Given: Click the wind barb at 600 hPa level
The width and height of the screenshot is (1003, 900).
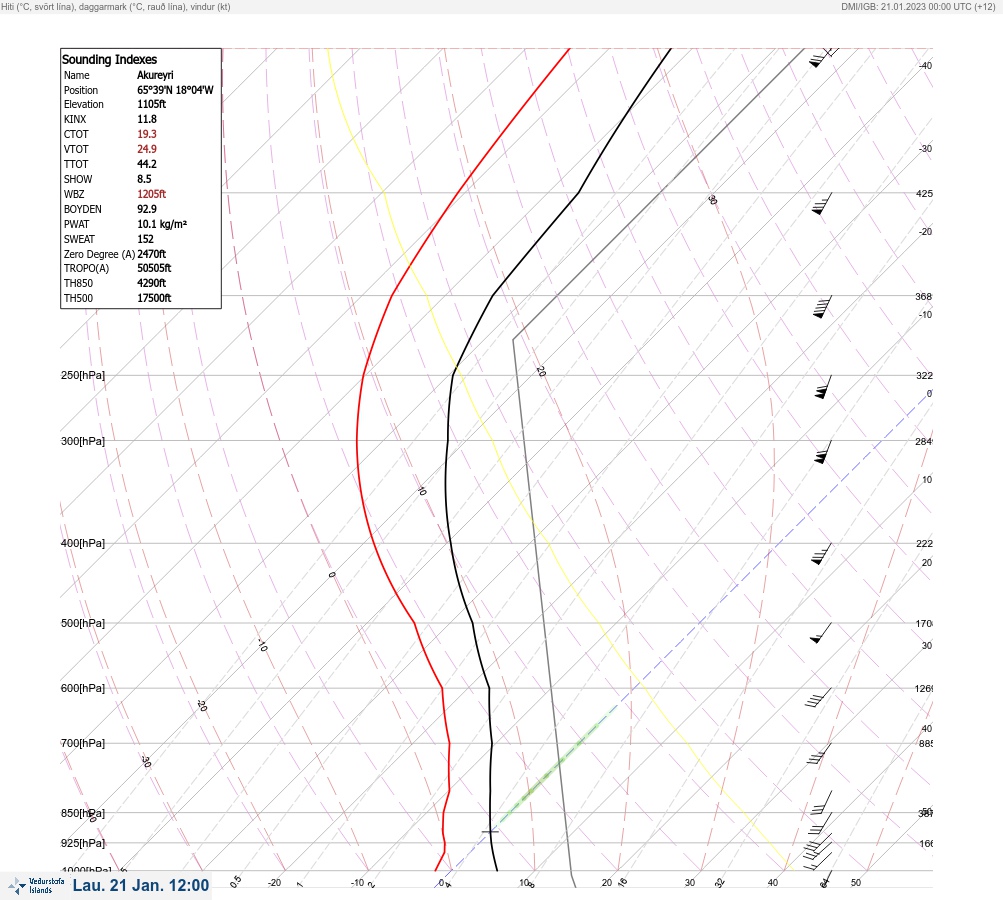Looking at the screenshot, I should pos(818,698).
